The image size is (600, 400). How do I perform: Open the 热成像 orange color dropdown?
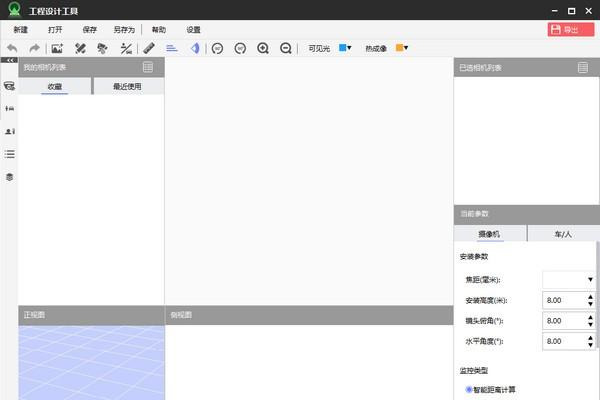coord(401,48)
